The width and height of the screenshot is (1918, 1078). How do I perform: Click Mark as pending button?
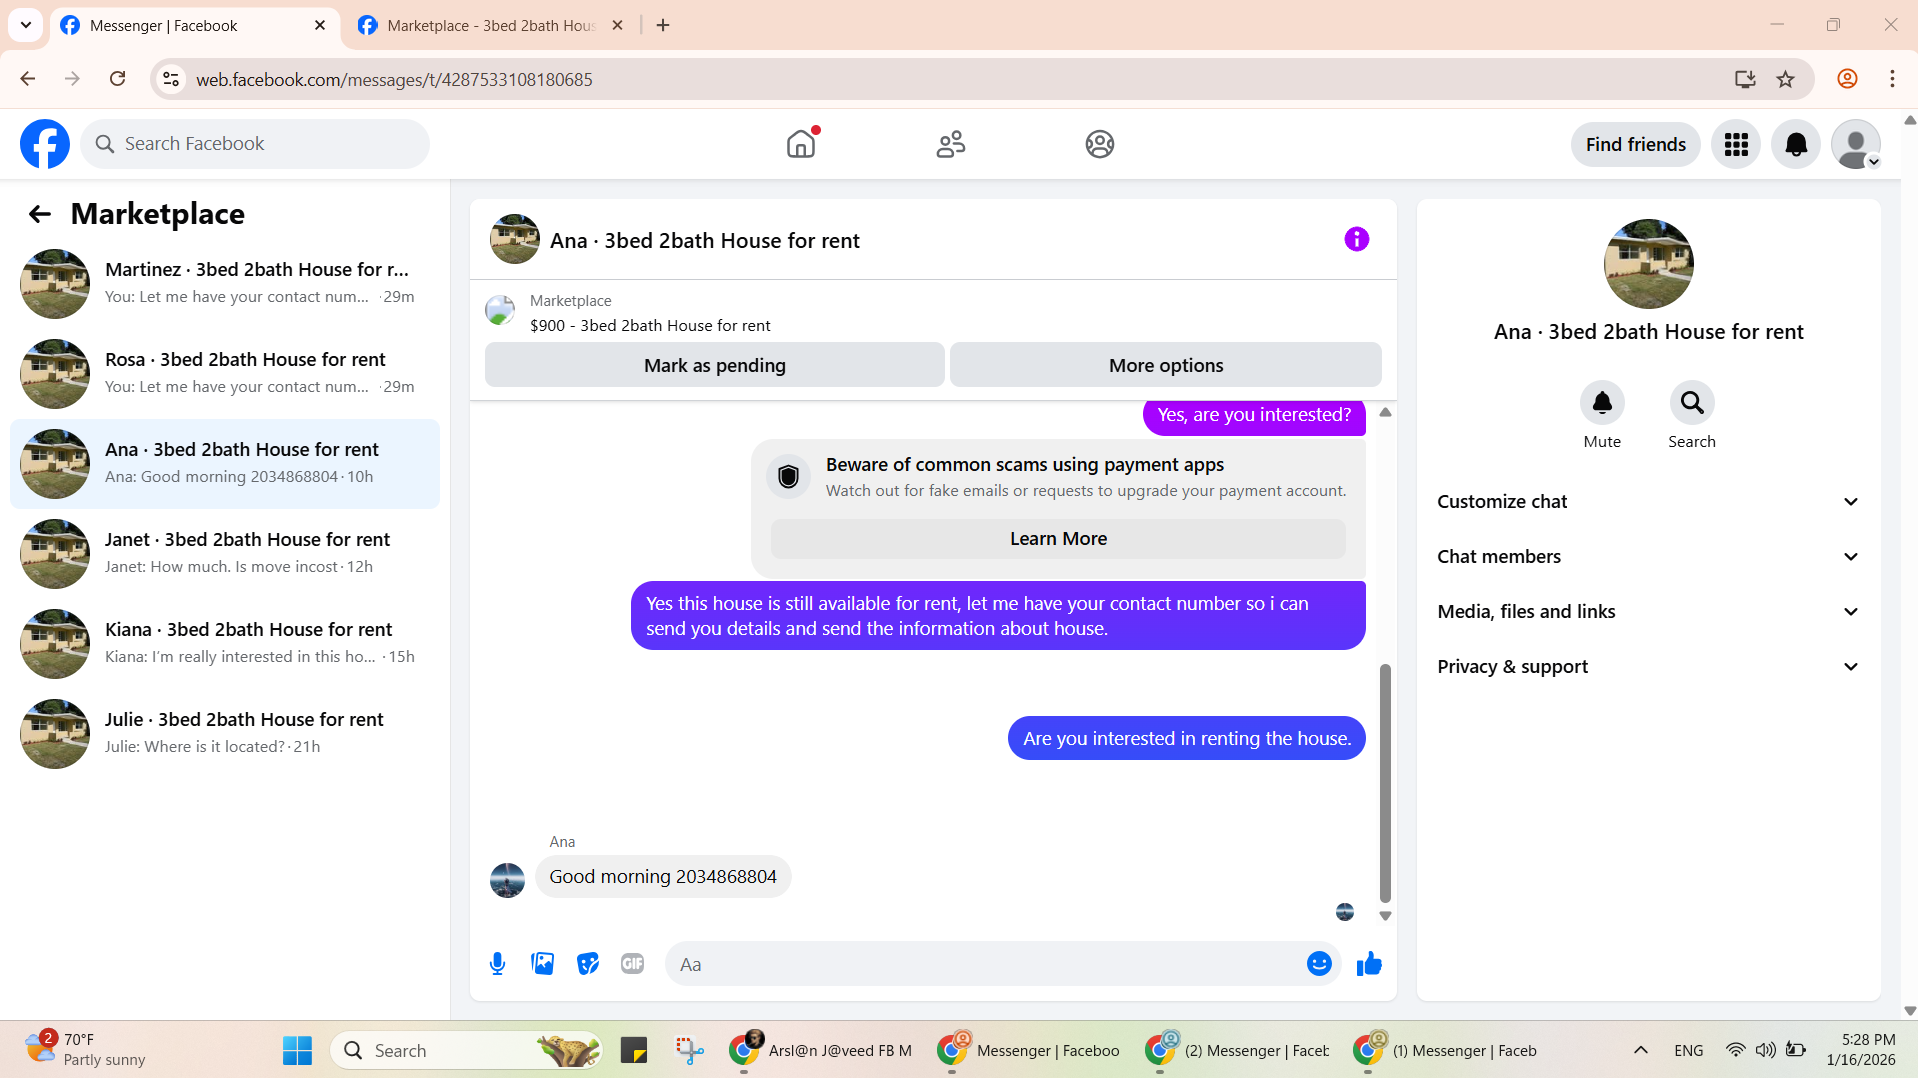[x=714, y=365]
